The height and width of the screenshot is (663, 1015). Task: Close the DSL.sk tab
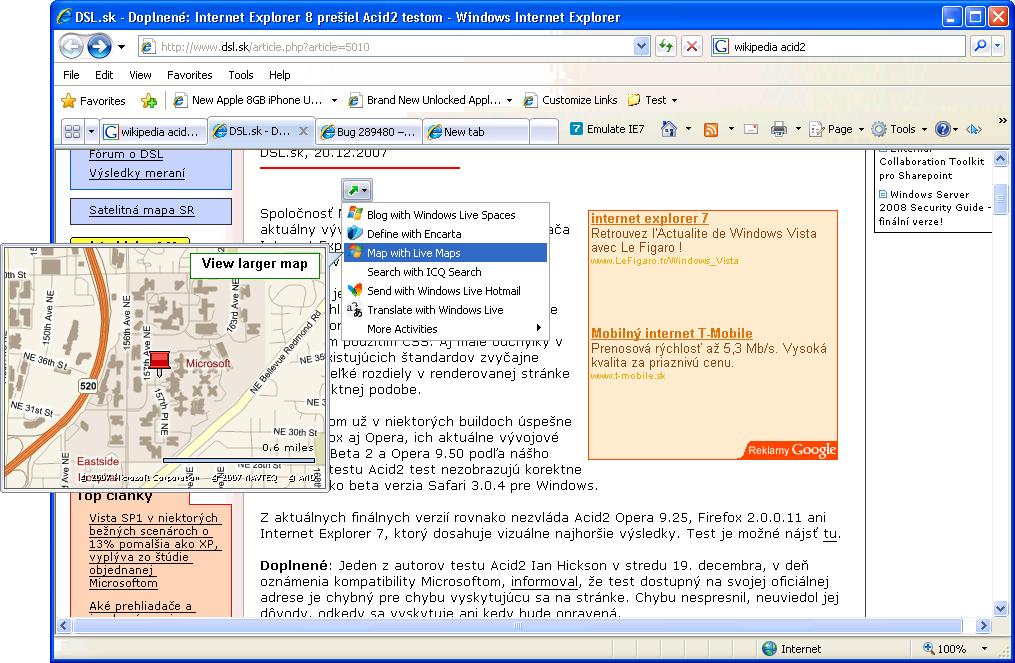pos(303,131)
